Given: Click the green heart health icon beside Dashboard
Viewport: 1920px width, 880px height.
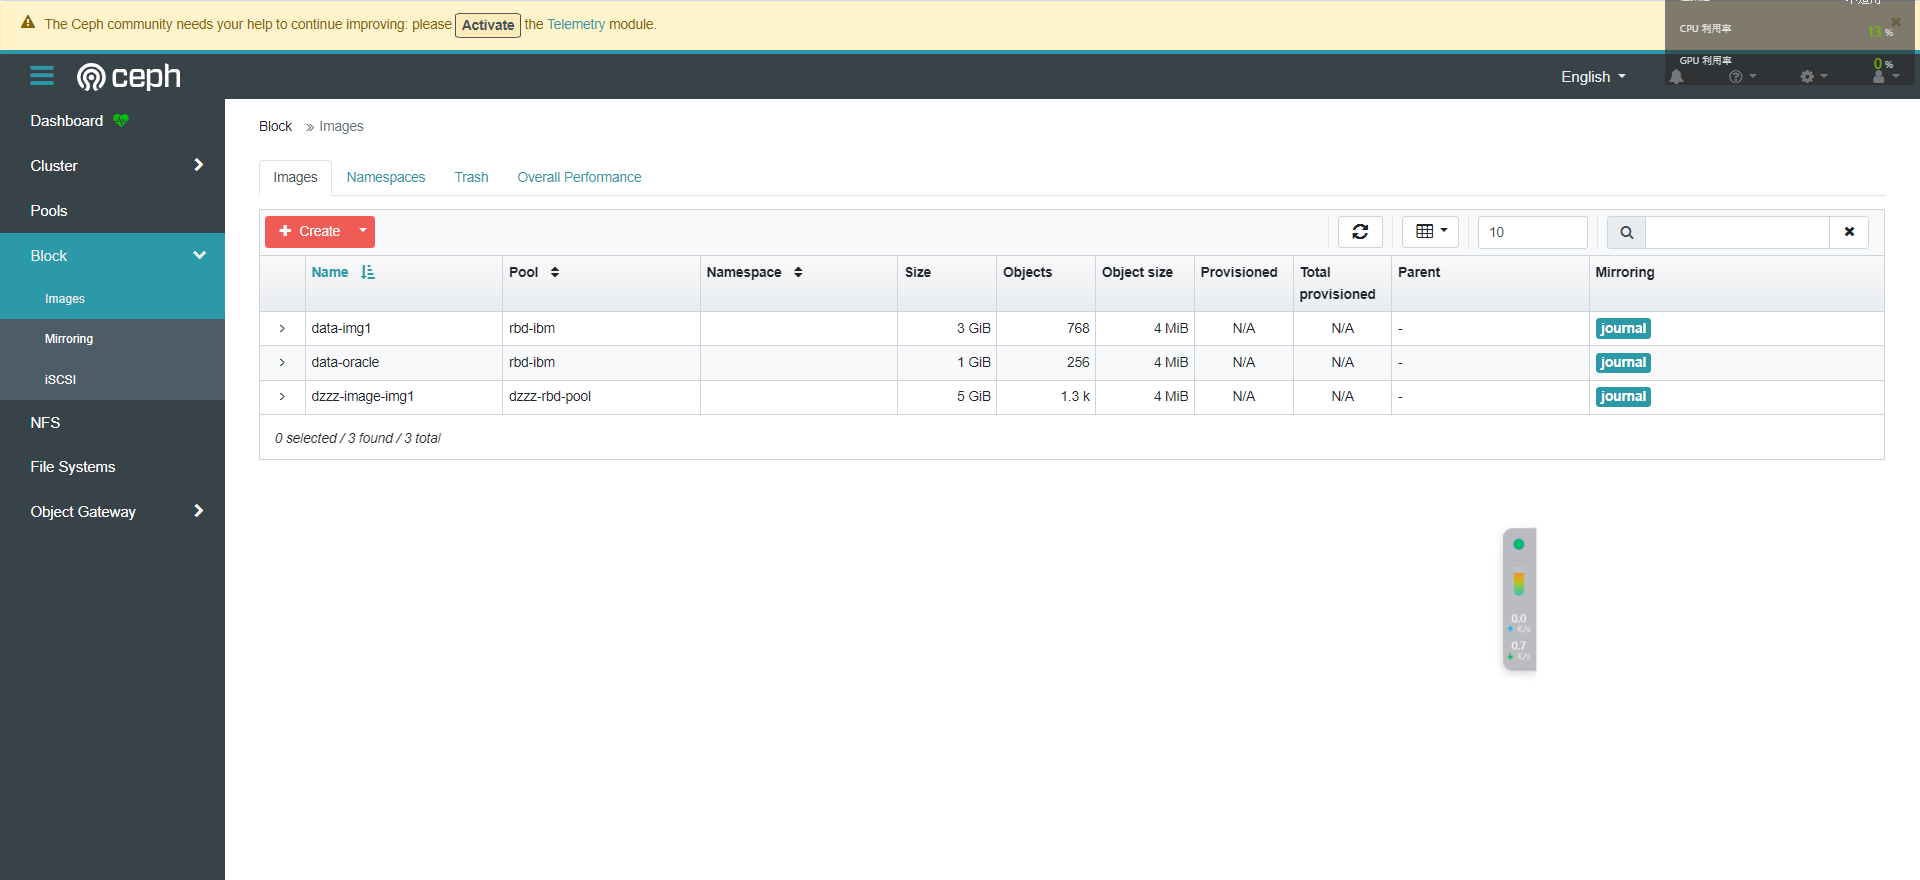Looking at the screenshot, I should coord(121,121).
